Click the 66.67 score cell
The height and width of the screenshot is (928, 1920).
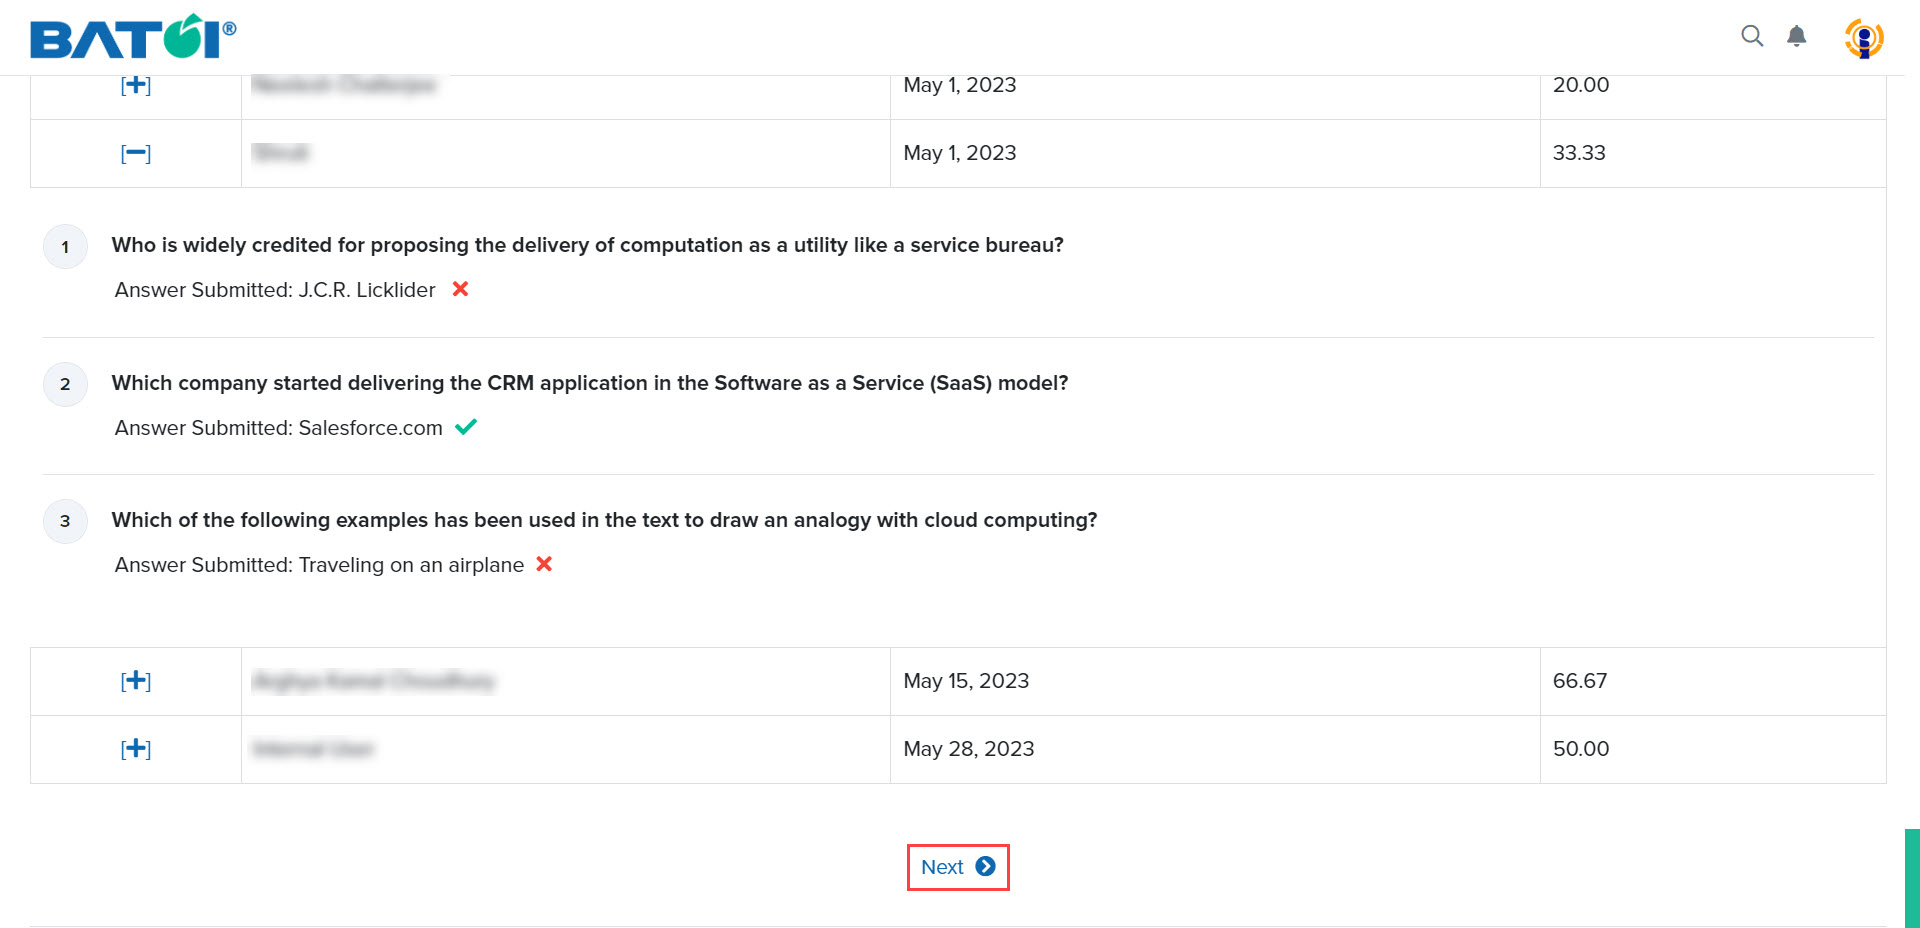[1713, 681]
